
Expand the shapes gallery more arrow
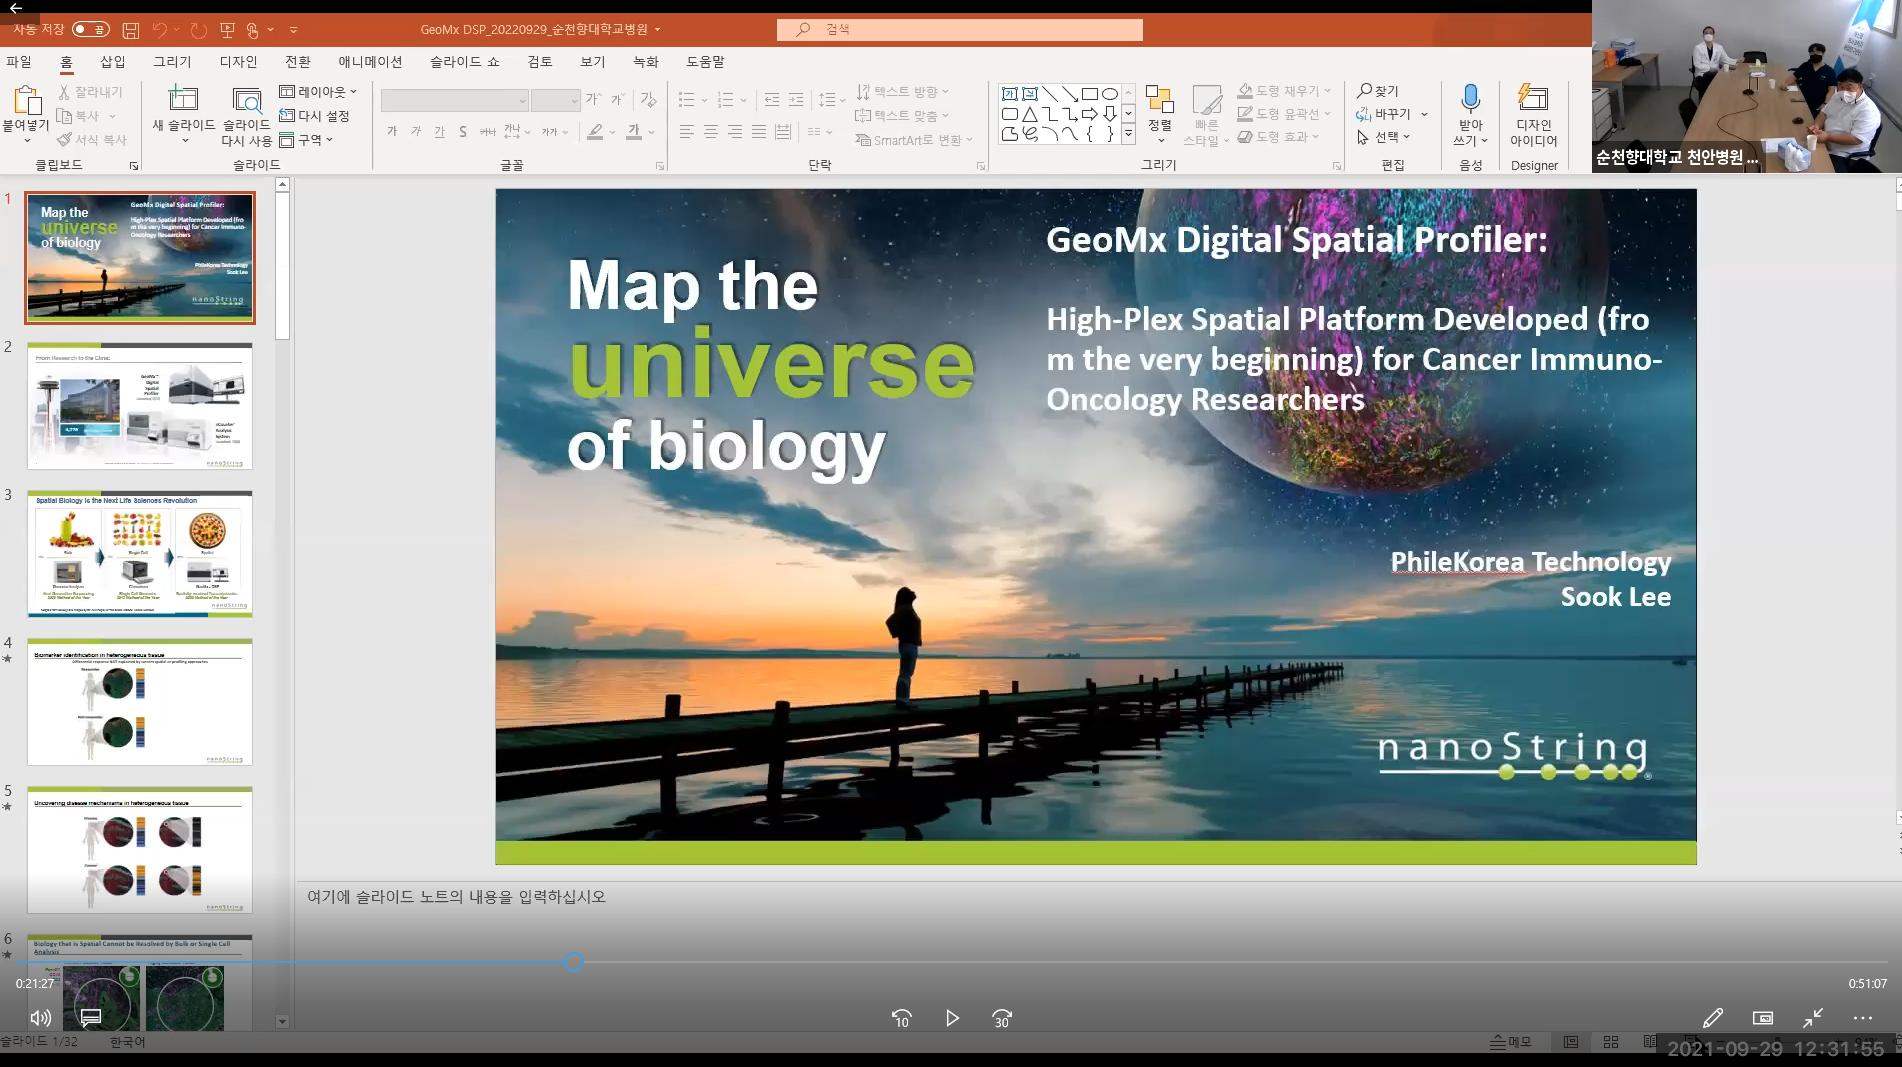(x=1129, y=133)
